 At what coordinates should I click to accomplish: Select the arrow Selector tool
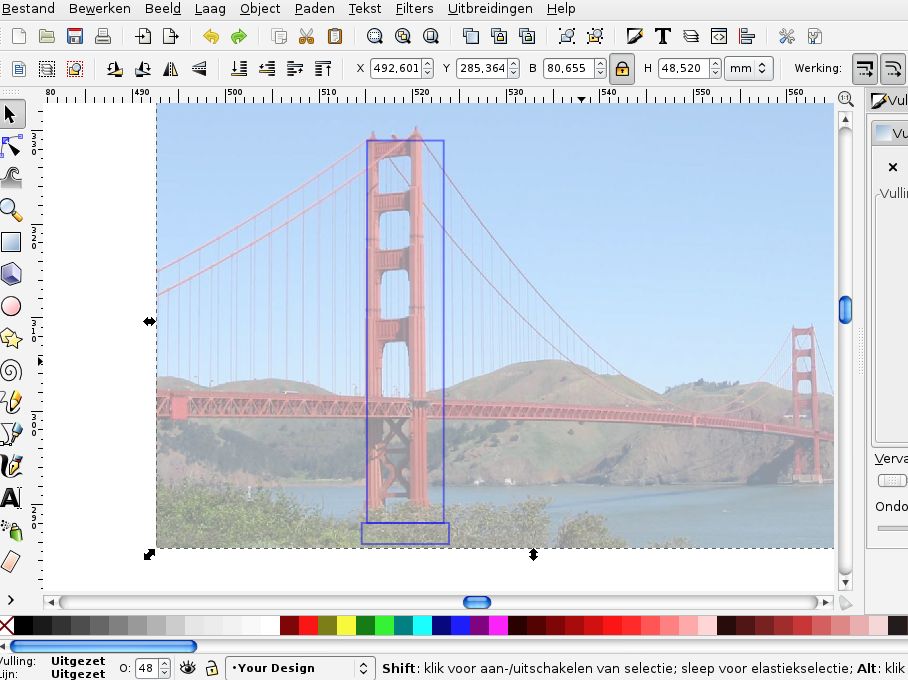[11, 114]
